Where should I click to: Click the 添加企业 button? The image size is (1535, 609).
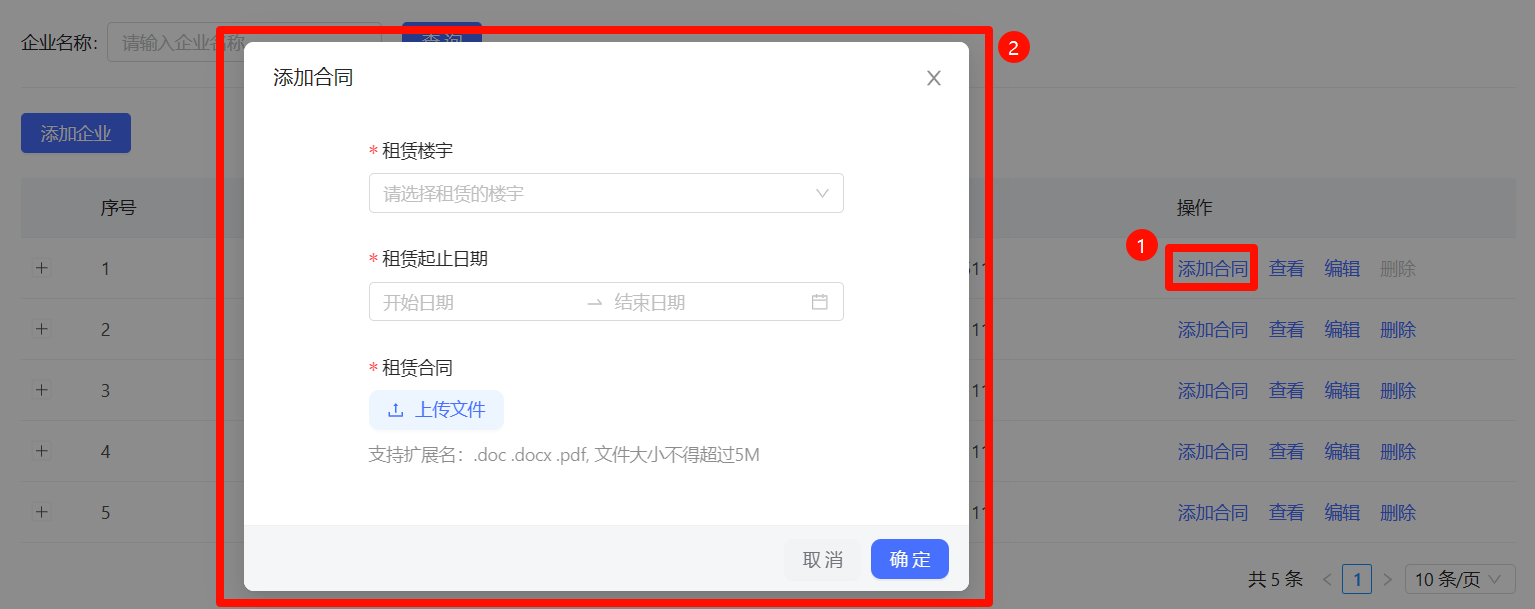[76, 134]
